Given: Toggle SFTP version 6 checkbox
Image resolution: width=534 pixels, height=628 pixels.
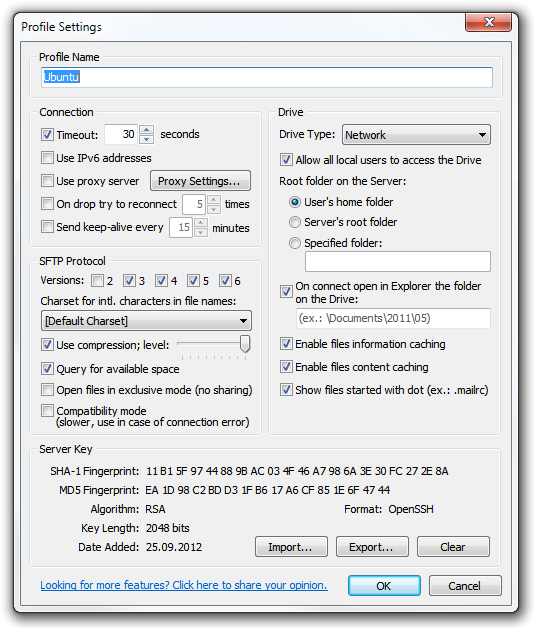Looking at the screenshot, I should tap(225, 281).
